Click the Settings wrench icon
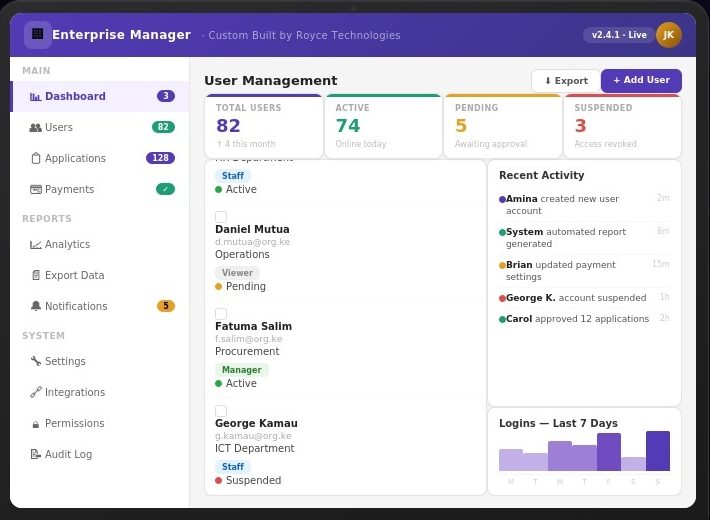710x520 pixels. pos(36,362)
